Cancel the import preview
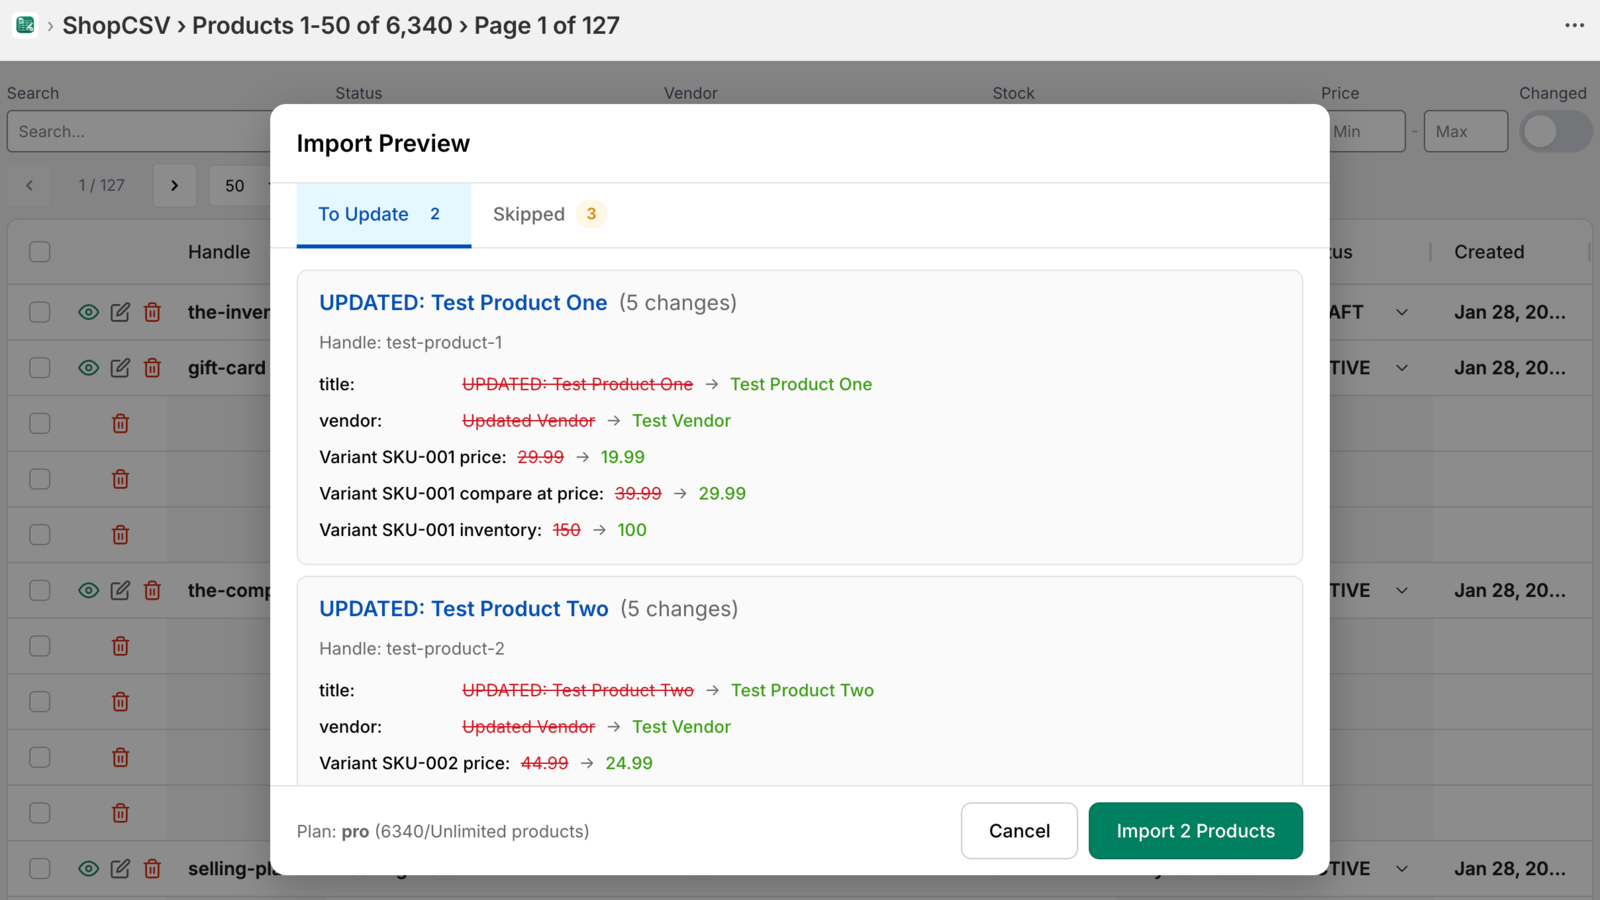The width and height of the screenshot is (1600, 900). coord(1018,830)
